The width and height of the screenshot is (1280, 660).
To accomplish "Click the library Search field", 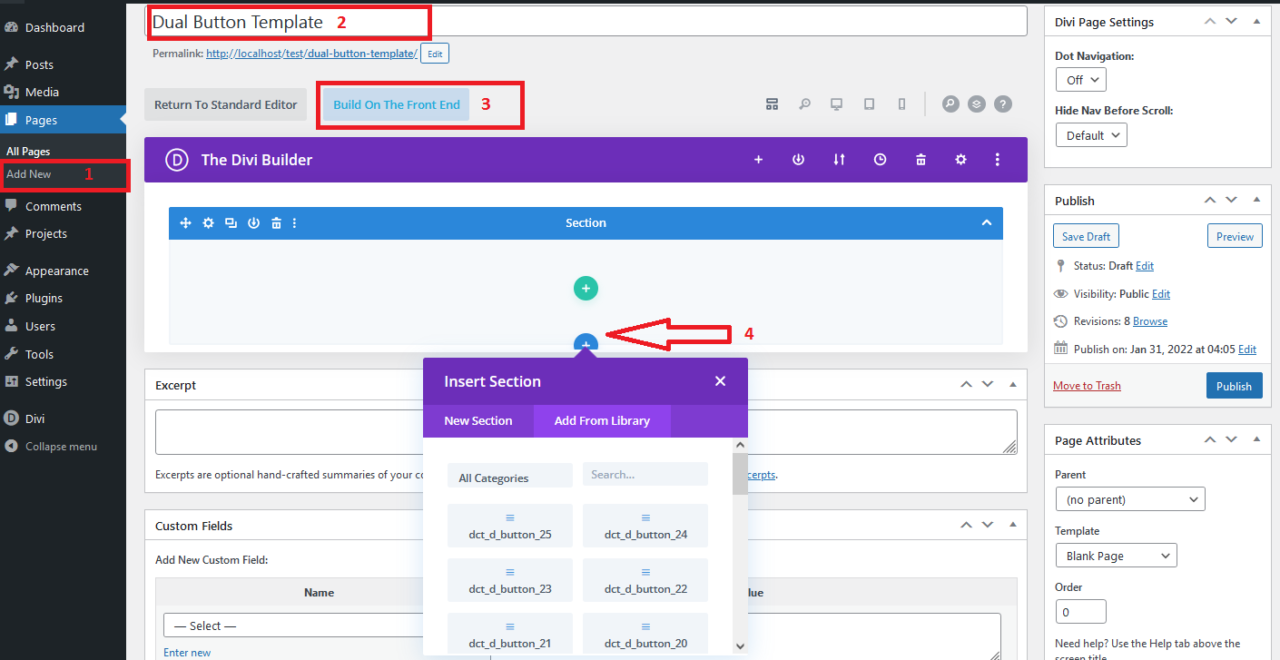I will [x=645, y=474].
